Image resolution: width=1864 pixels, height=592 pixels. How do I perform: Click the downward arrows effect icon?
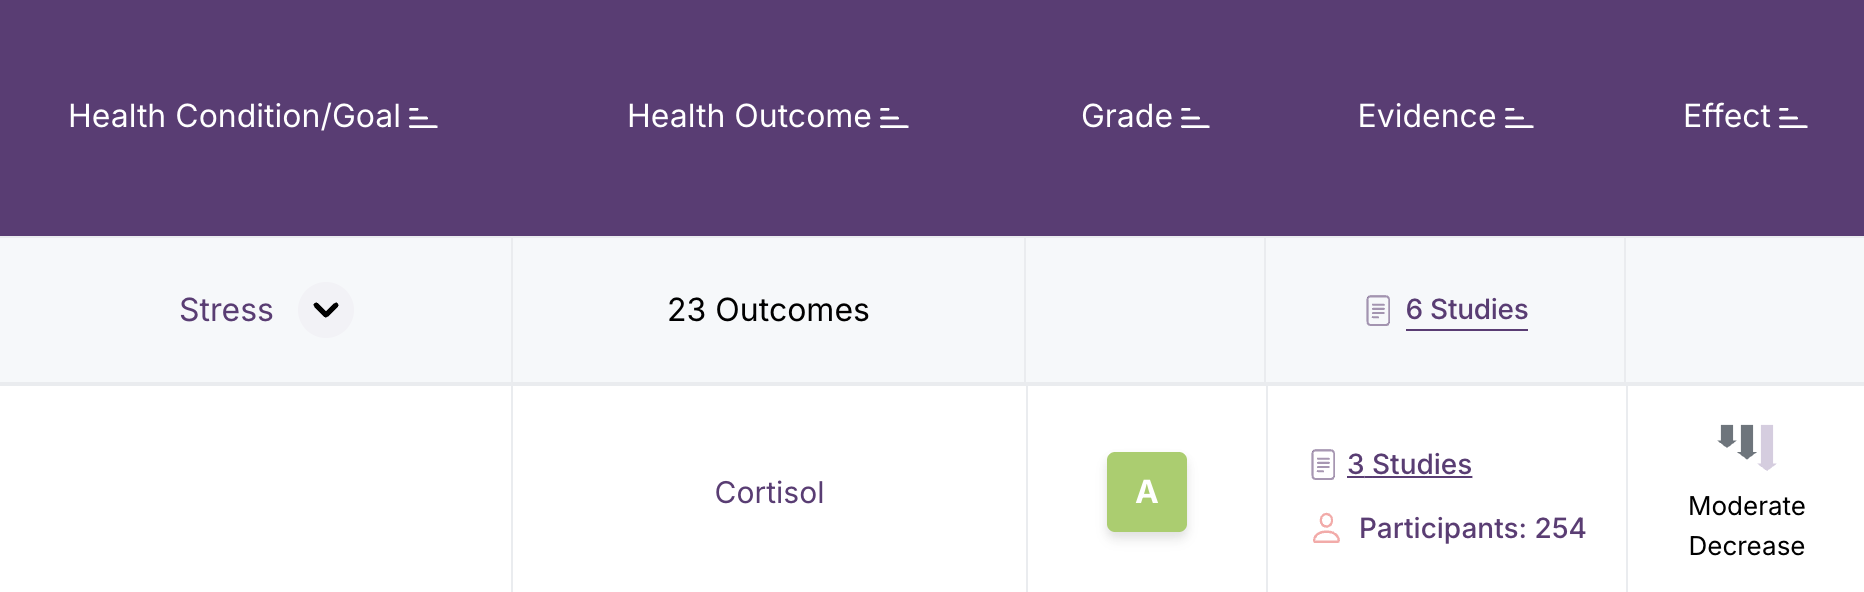(x=1746, y=444)
